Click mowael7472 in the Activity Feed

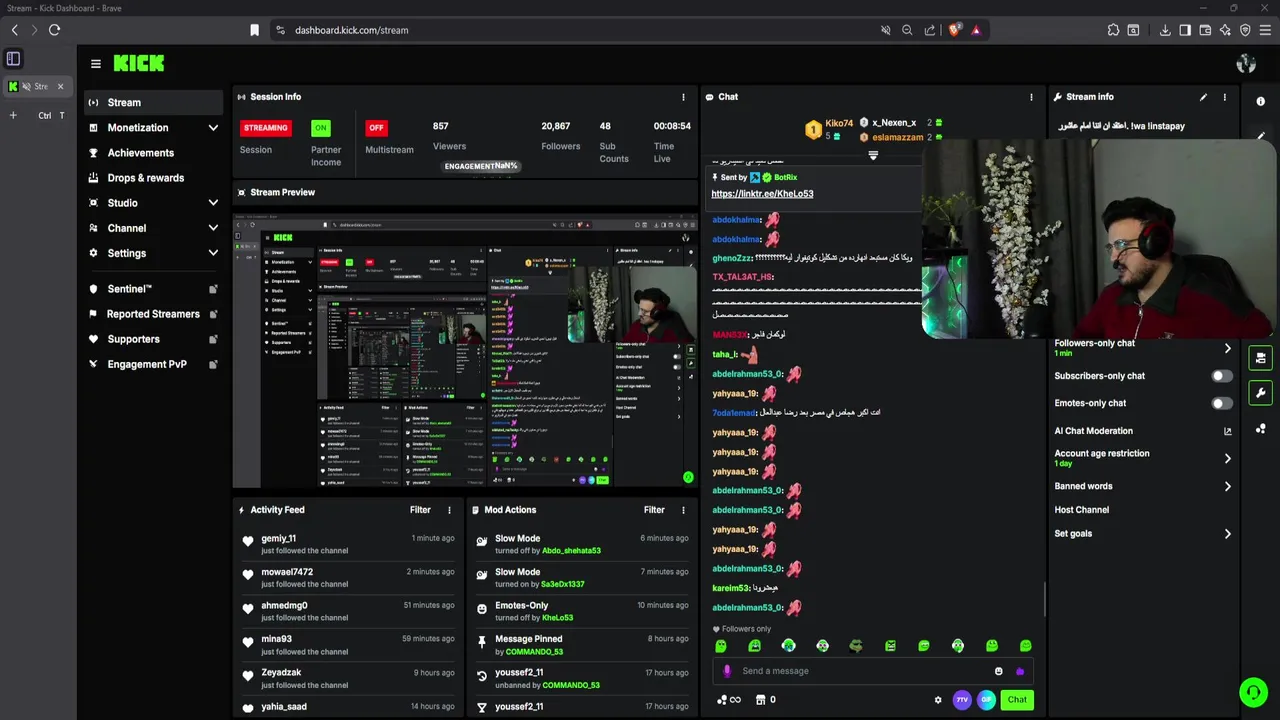(287, 572)
